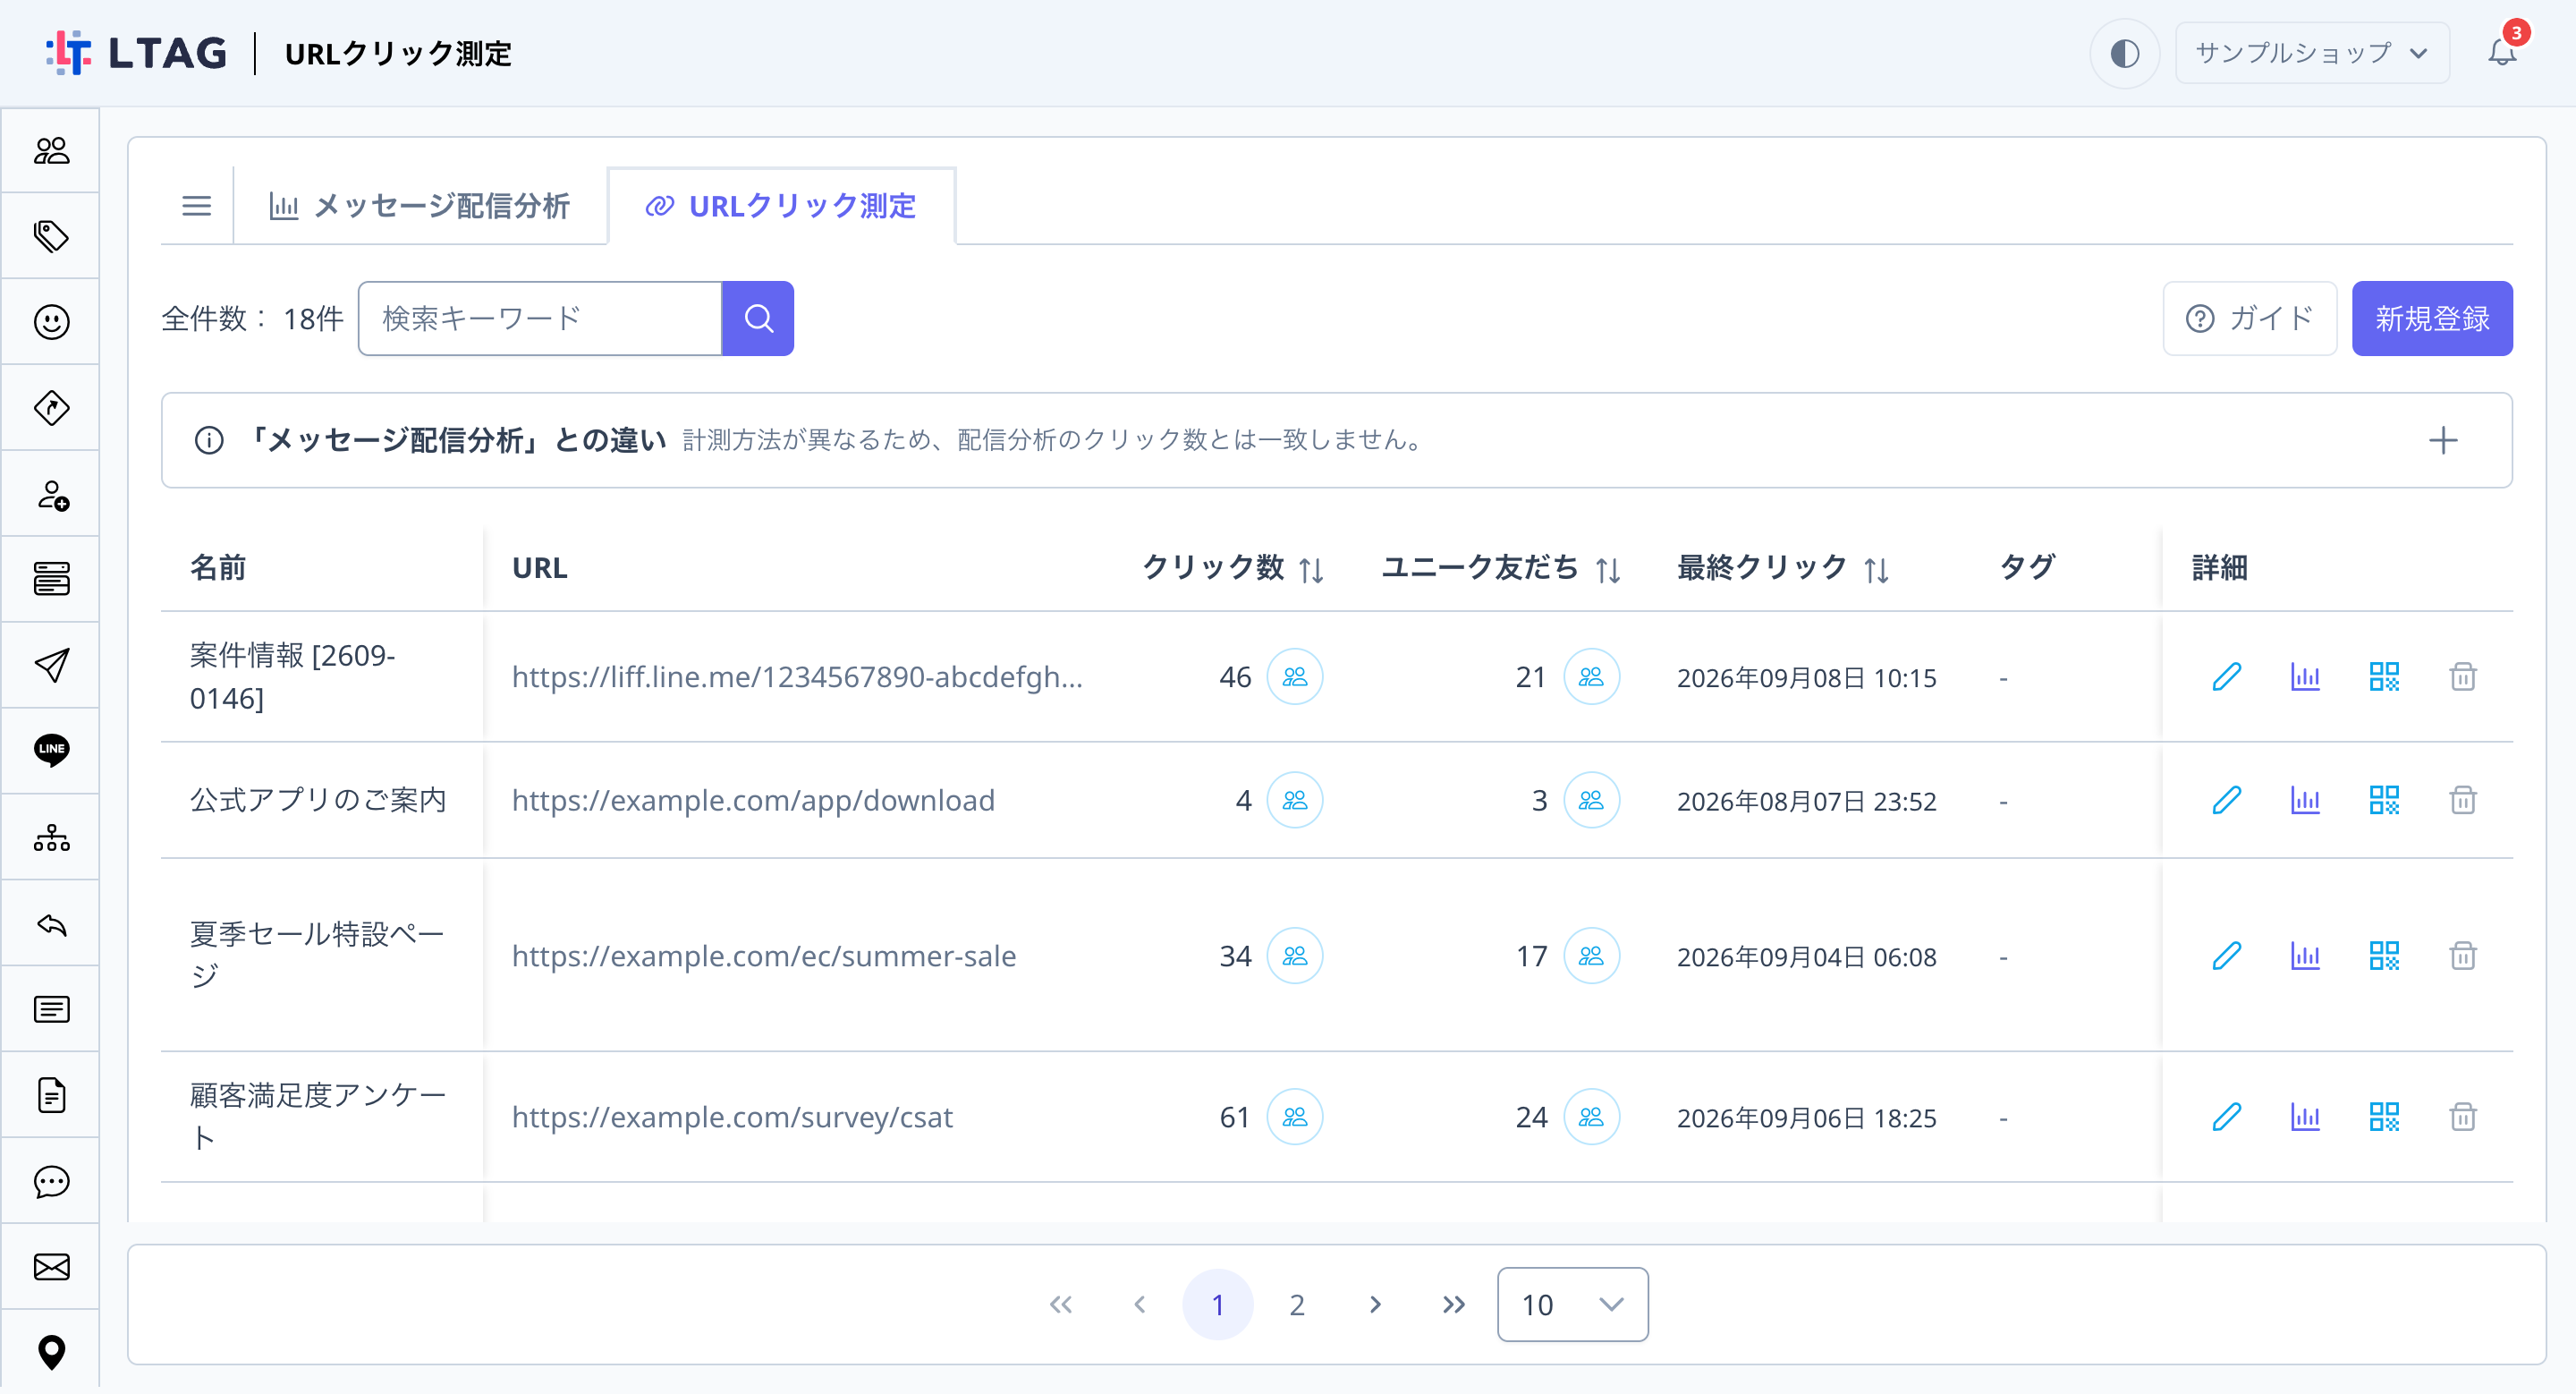Show QR code for 夏季セール特設ページ
The width and height of the screenshot is (2576, 1394).
[2384, 956]
